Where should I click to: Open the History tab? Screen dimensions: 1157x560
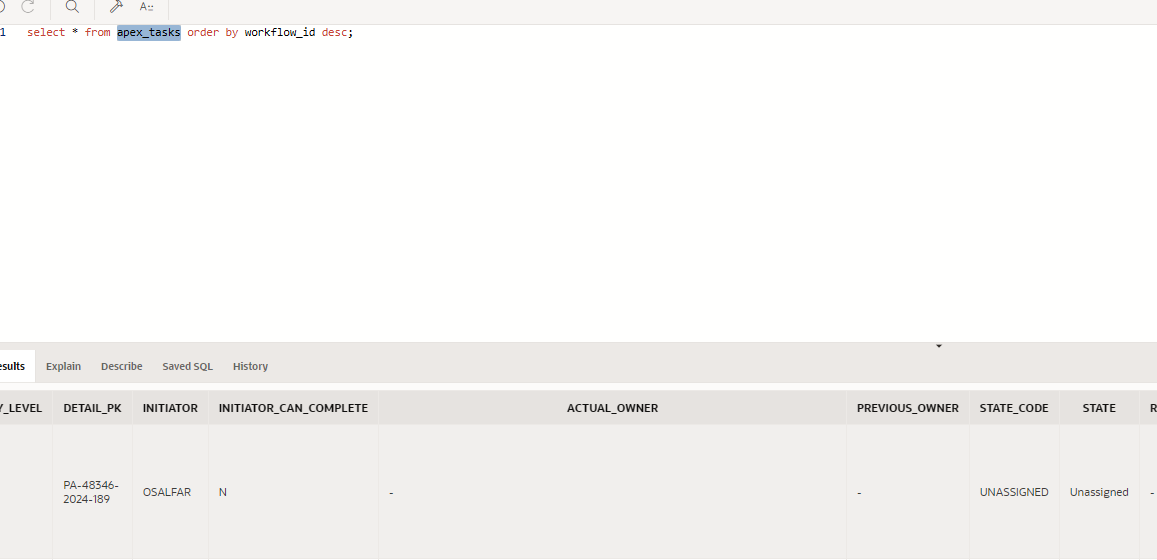coord(250,366)
